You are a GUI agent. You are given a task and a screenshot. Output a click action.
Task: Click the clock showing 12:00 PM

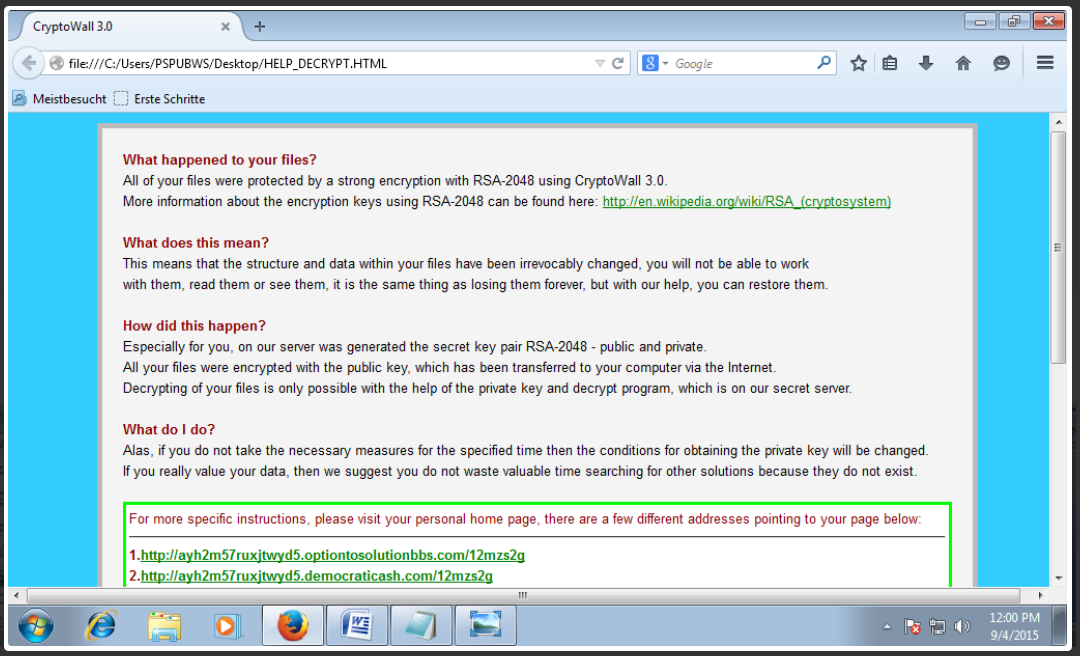click(1015, 617)
